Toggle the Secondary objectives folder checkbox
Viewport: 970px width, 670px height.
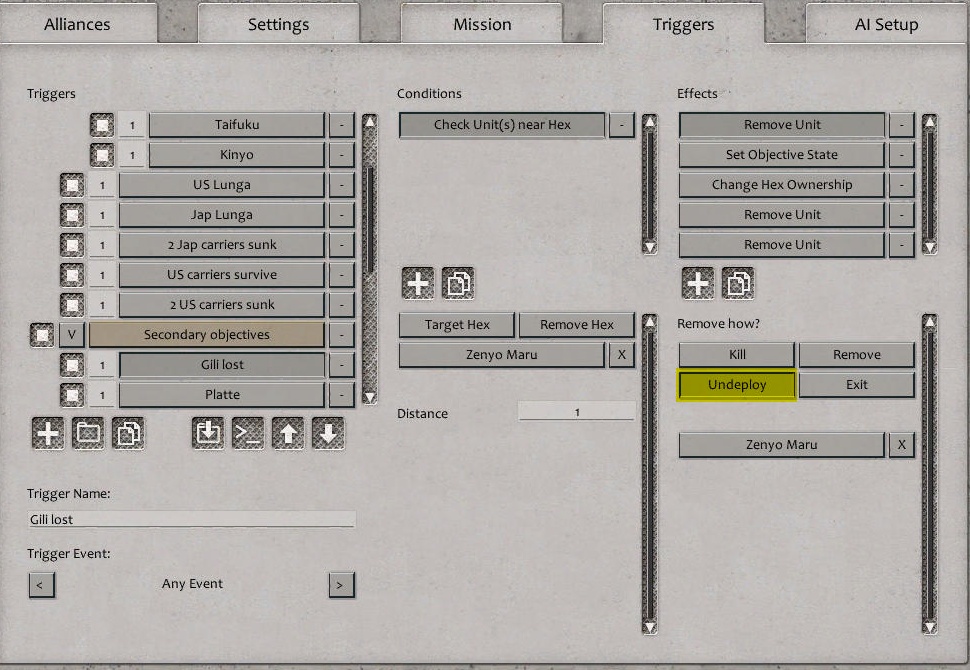pos(42,335)
